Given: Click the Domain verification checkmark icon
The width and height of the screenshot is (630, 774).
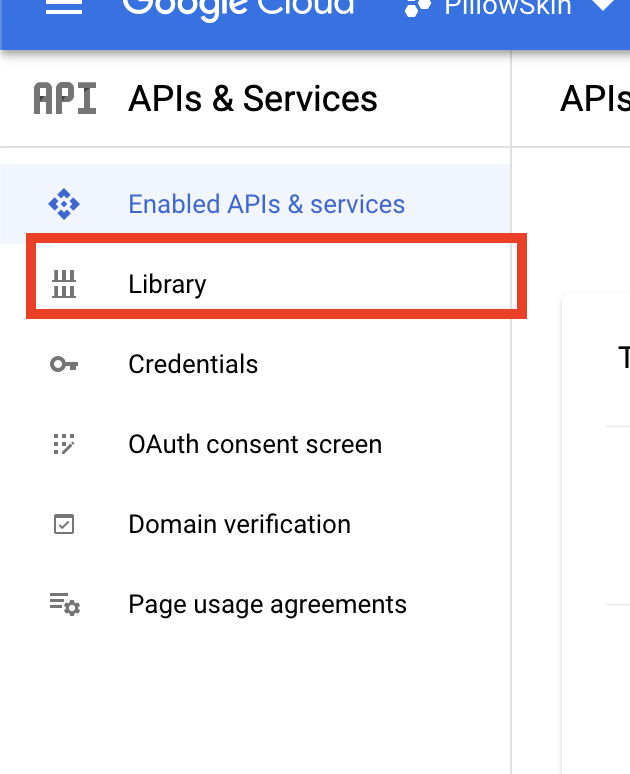Looking at the screenshot, I should point(64,524).
